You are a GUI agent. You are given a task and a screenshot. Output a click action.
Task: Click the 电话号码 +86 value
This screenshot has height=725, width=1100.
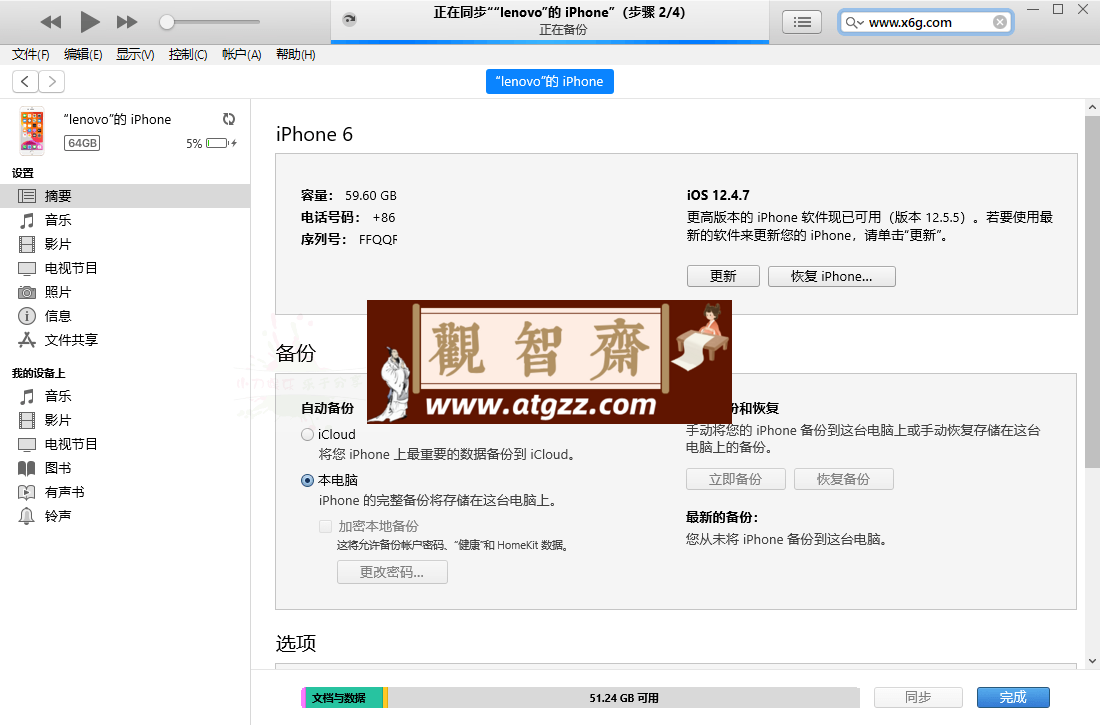(x=384, y=218)
